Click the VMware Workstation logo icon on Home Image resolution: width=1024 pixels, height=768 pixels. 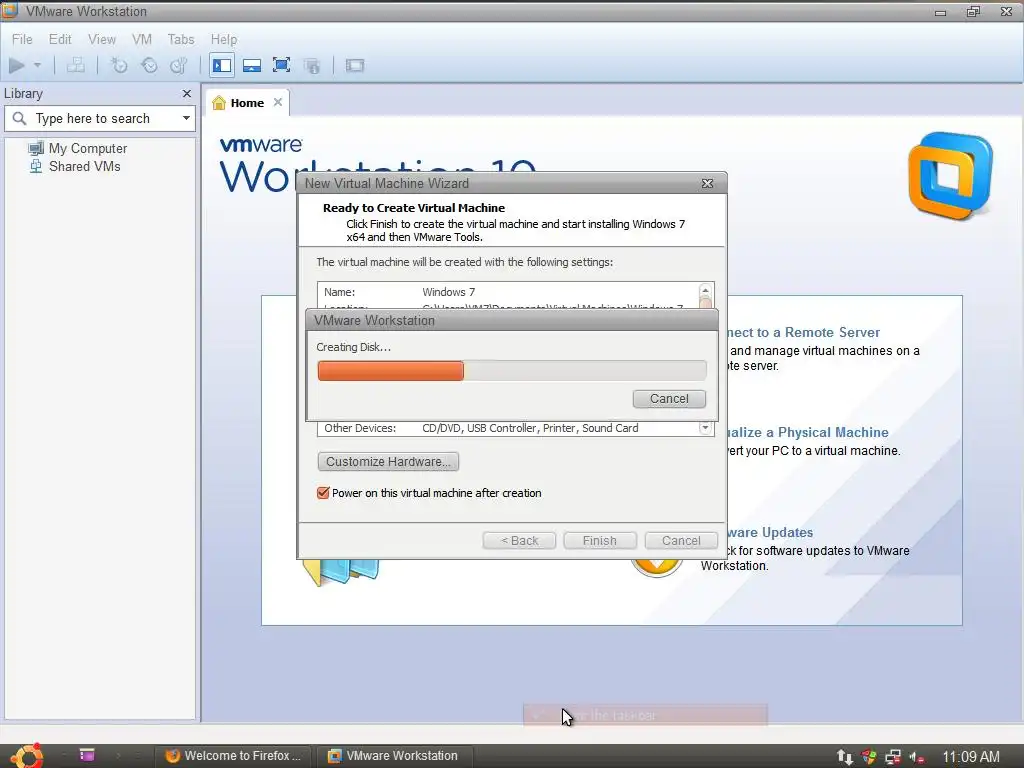(x=950, y=176)
